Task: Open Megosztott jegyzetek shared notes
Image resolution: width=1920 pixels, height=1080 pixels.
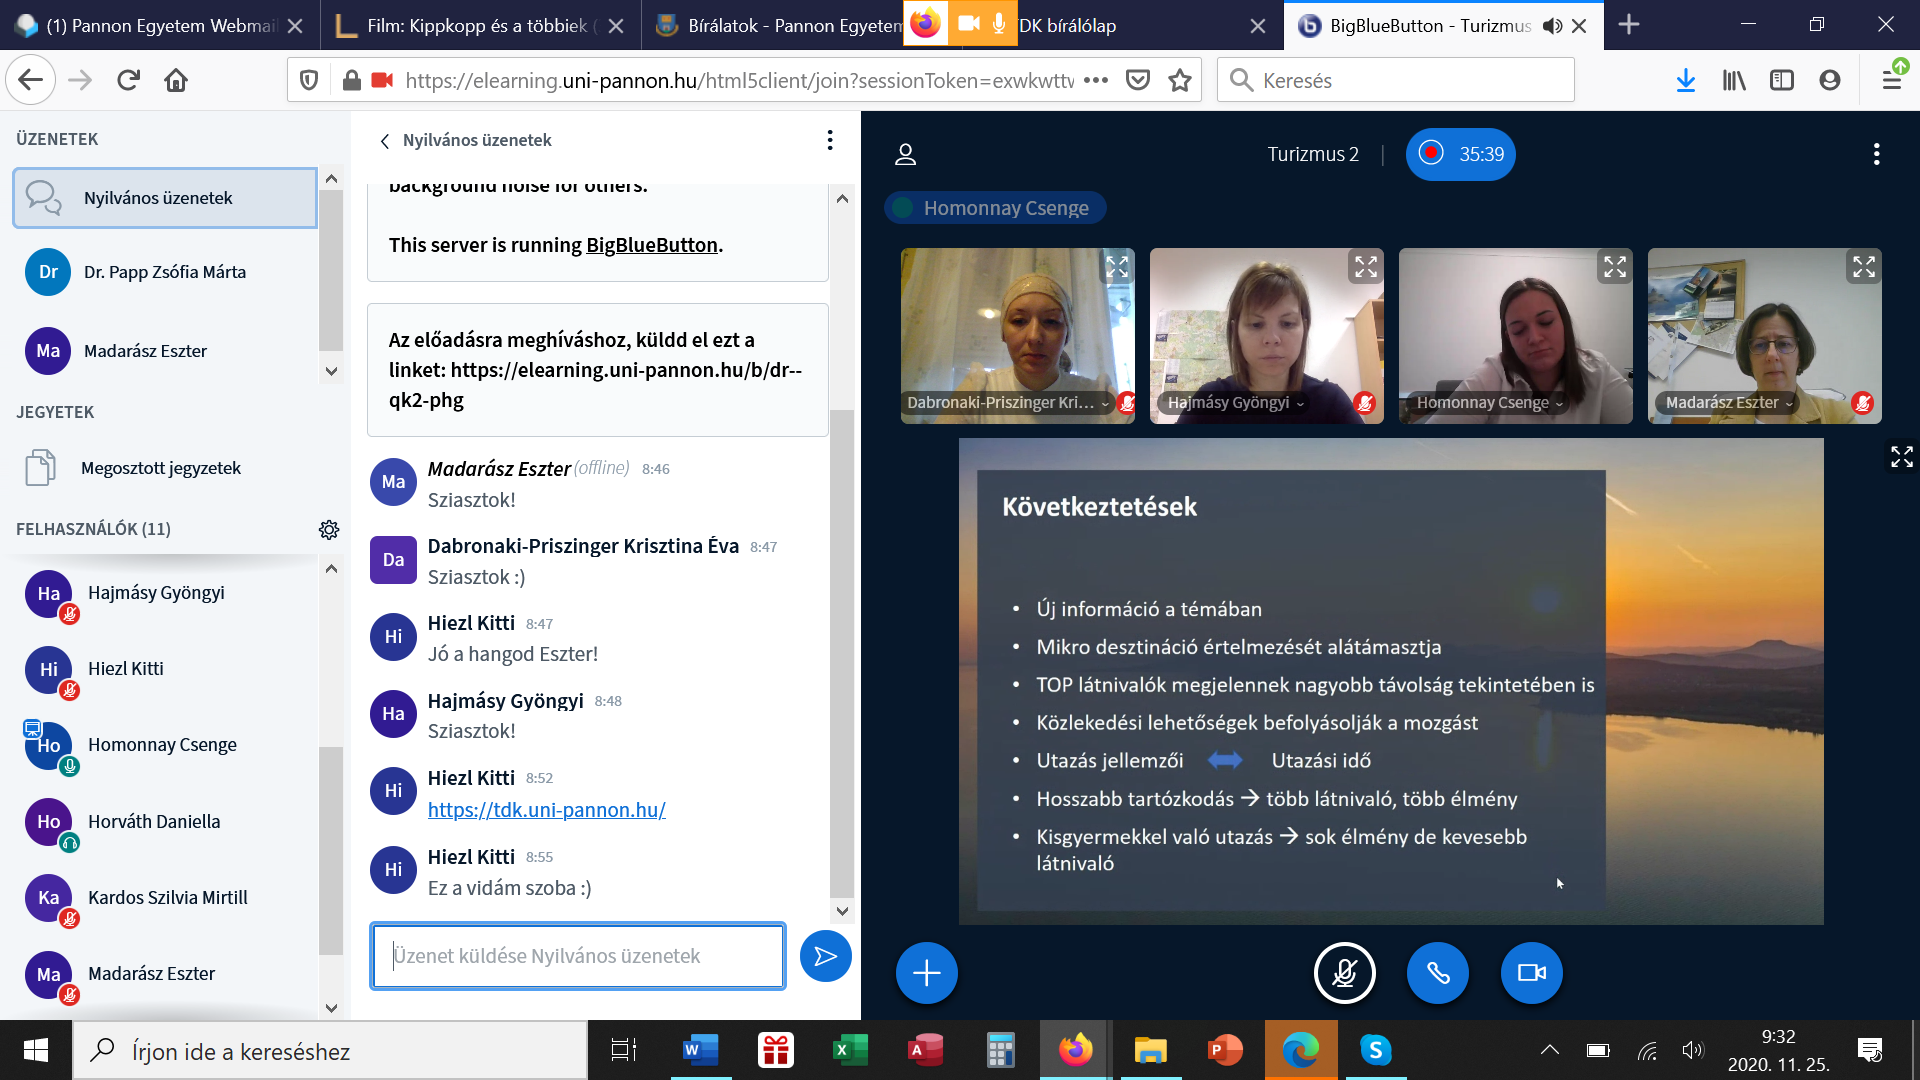Action: click(x=160, y=468)
